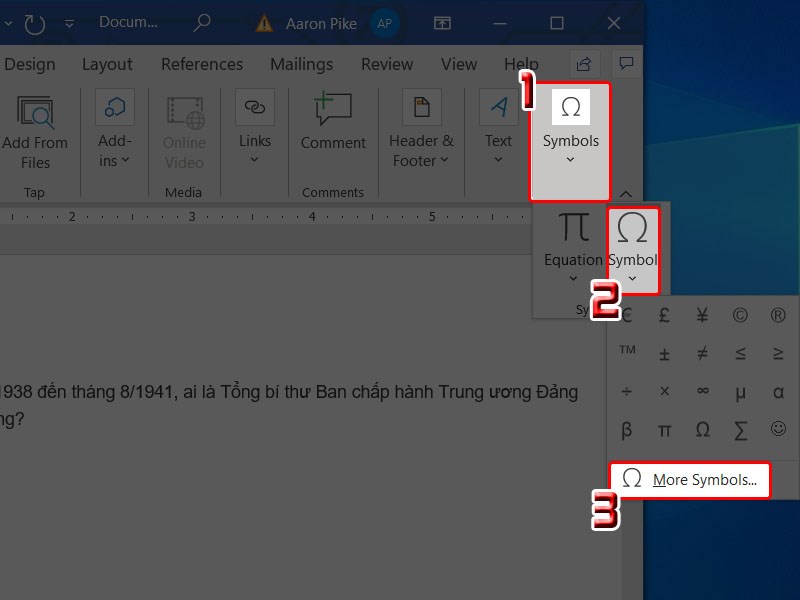Expand the Text group dropdown

coord(498,159)
